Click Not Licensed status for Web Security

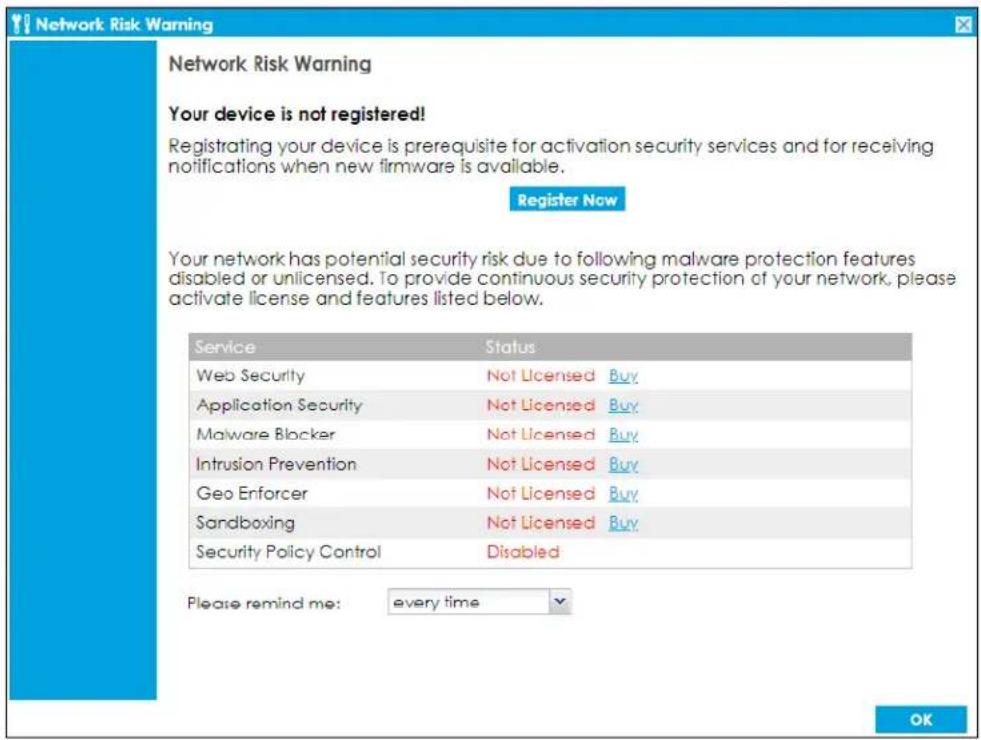pyautogui.click(x=541, y=375)
